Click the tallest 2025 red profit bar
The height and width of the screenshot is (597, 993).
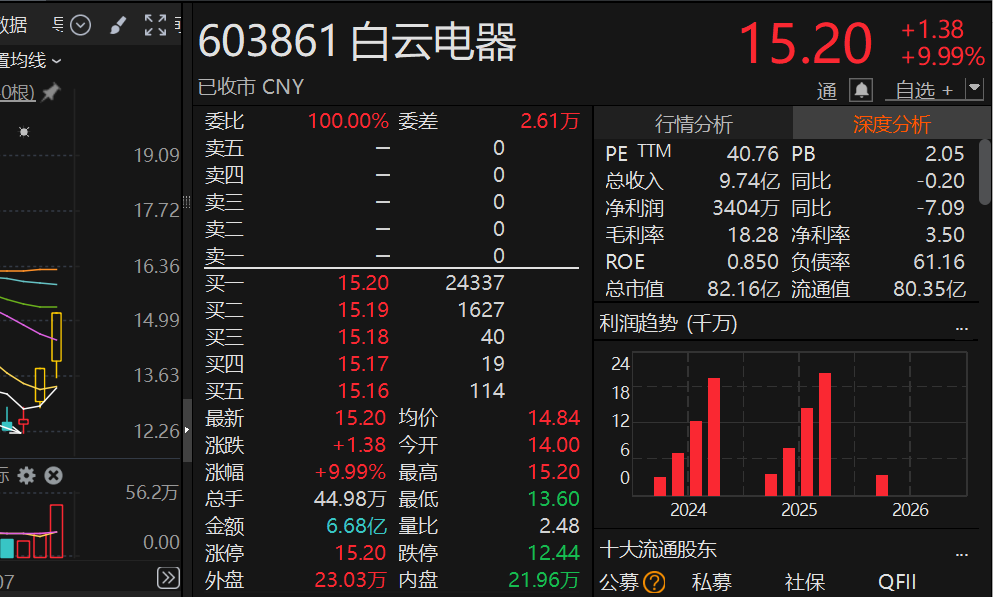[x=825, y=434]
